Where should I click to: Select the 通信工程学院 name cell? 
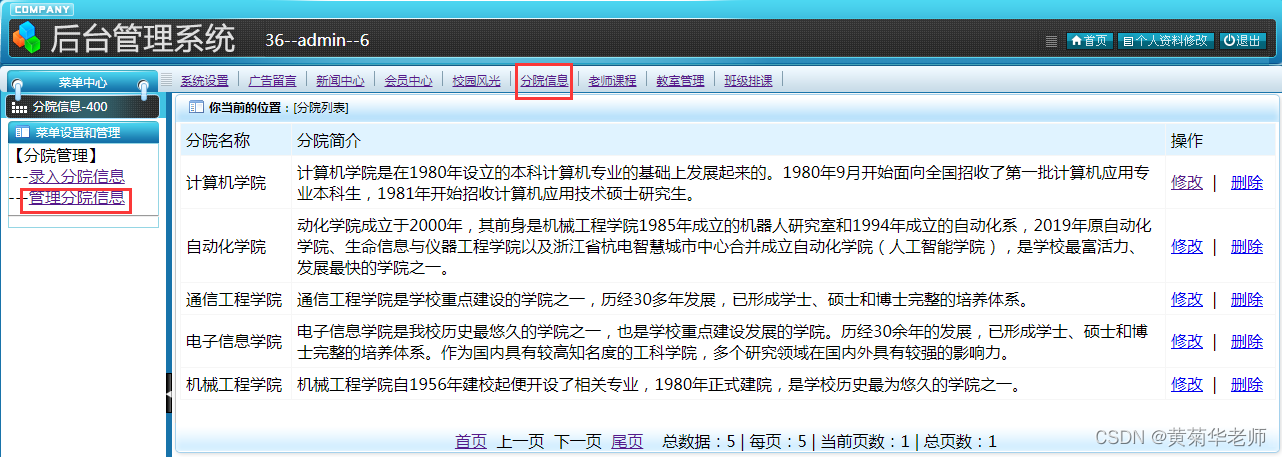[x=235, y=299]
